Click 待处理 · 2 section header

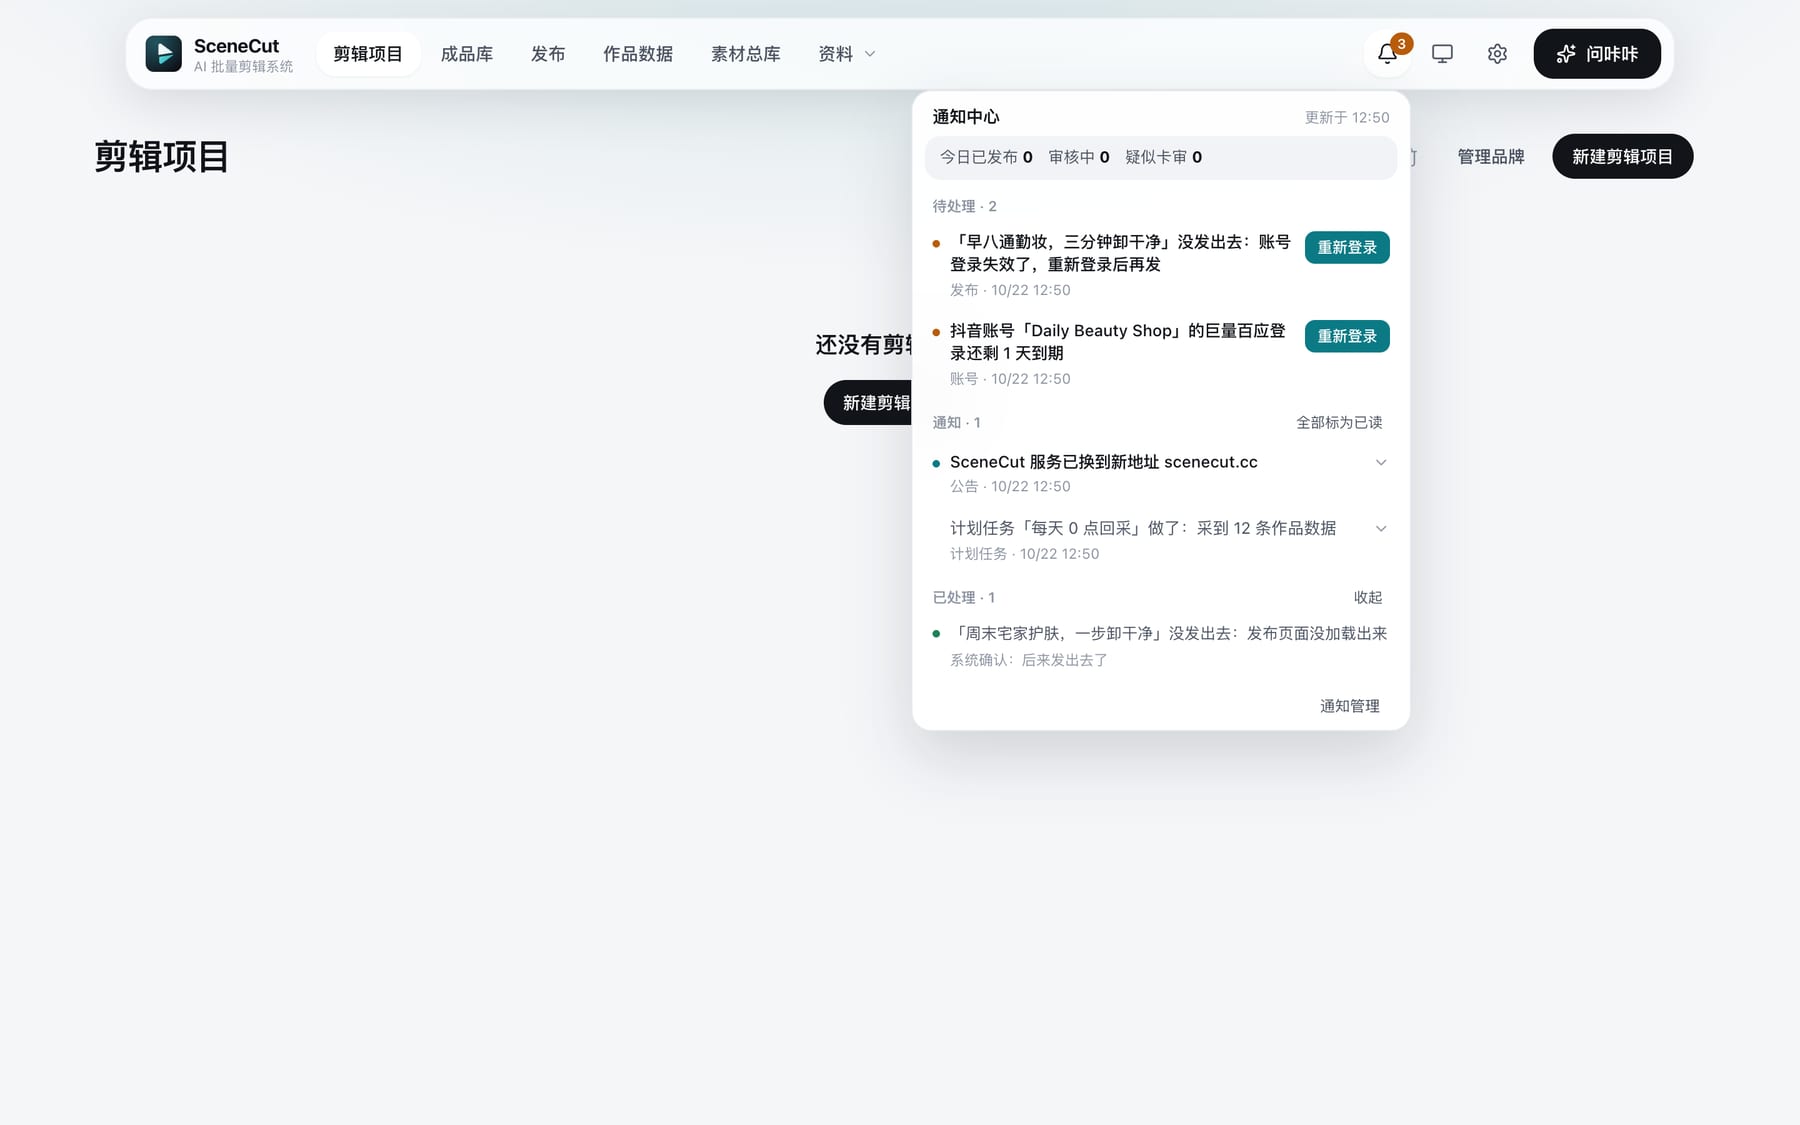click(964, 206)
